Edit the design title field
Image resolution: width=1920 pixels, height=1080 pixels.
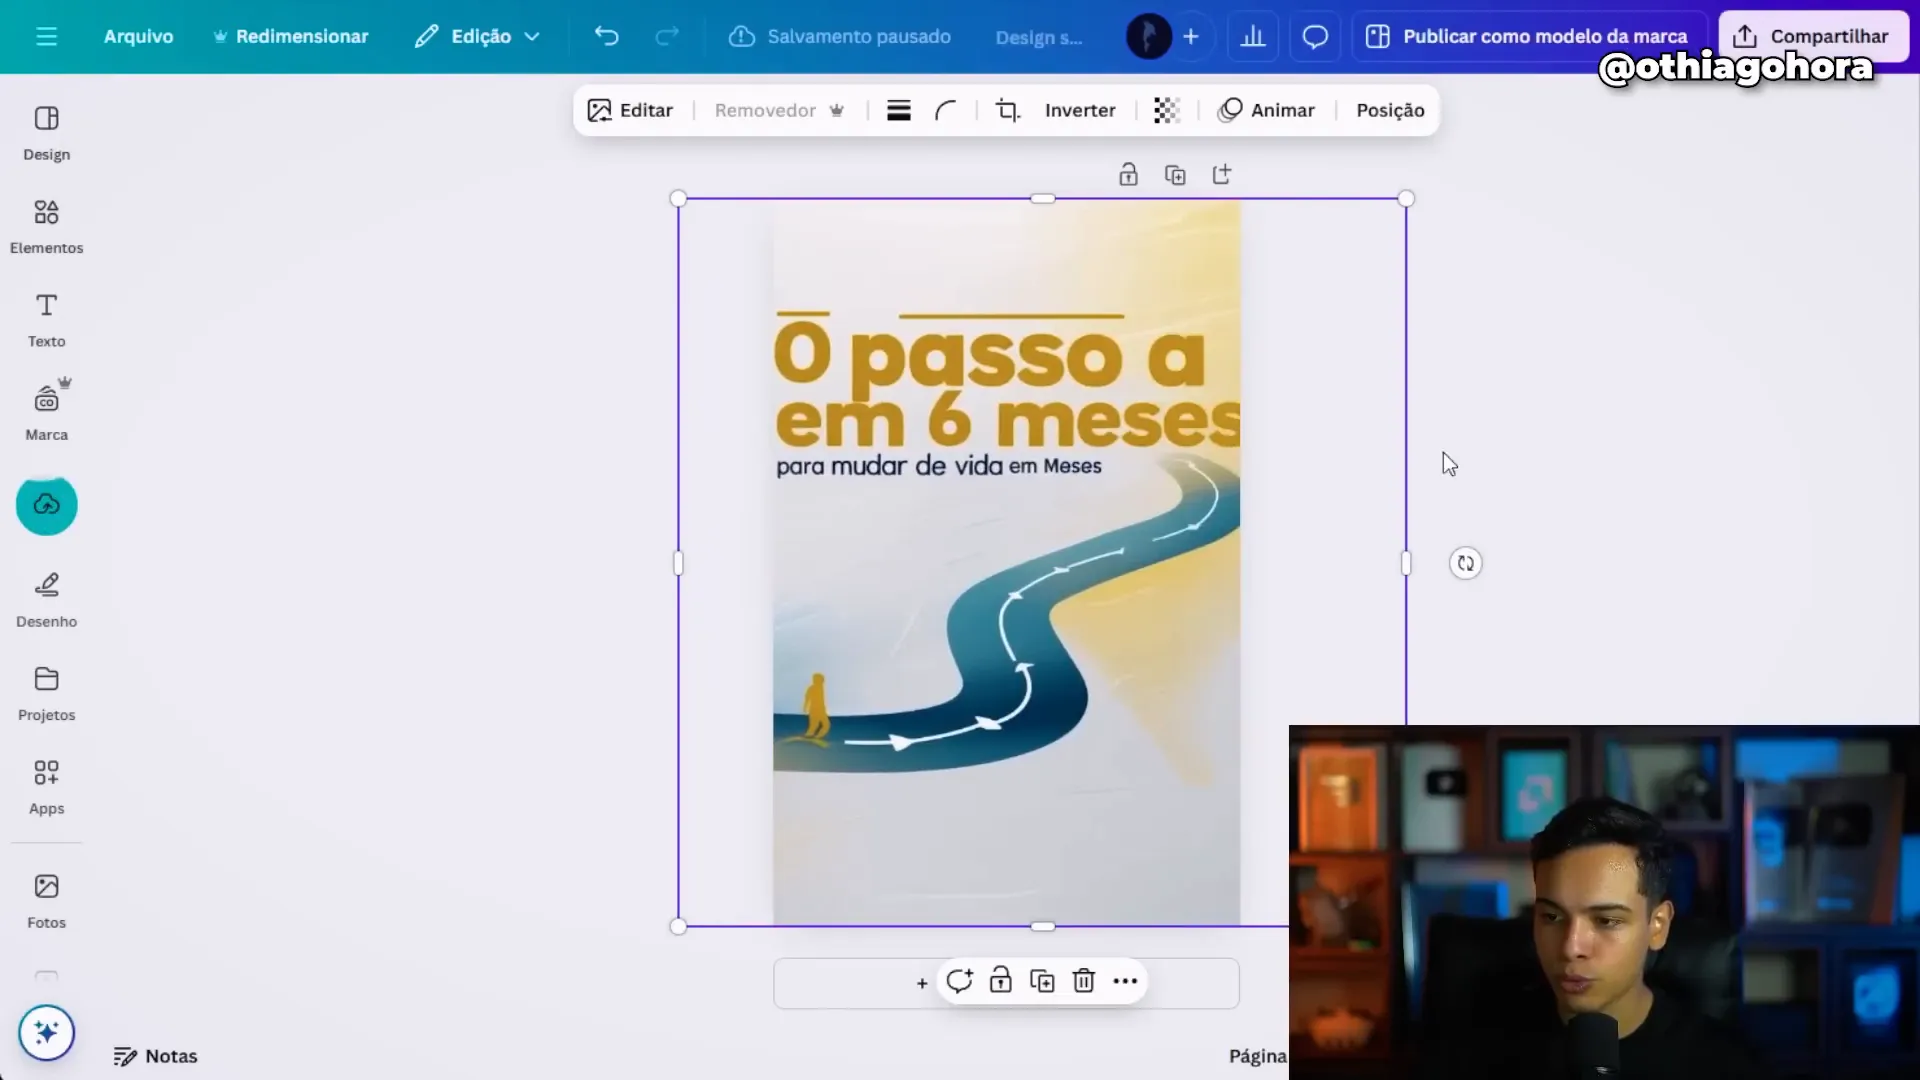coord(1039,37)
